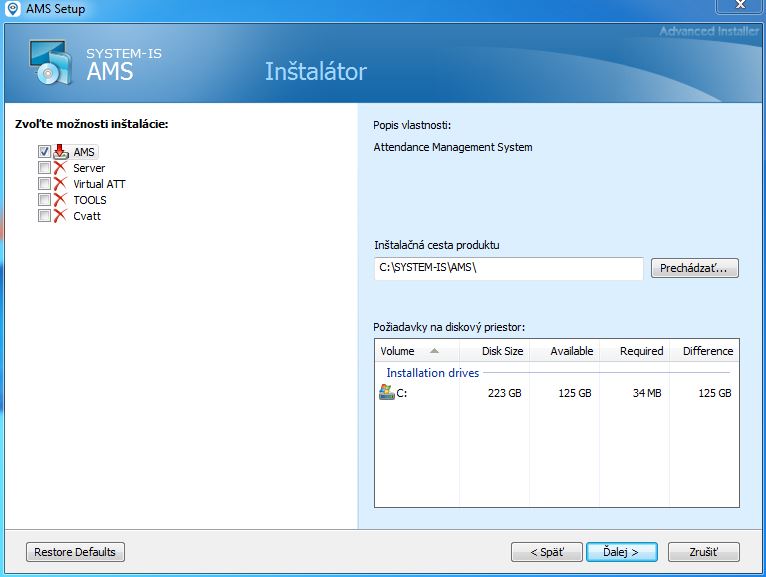766x577 pixels.
Task: Click the installation path input field
Action: point(509,268)
